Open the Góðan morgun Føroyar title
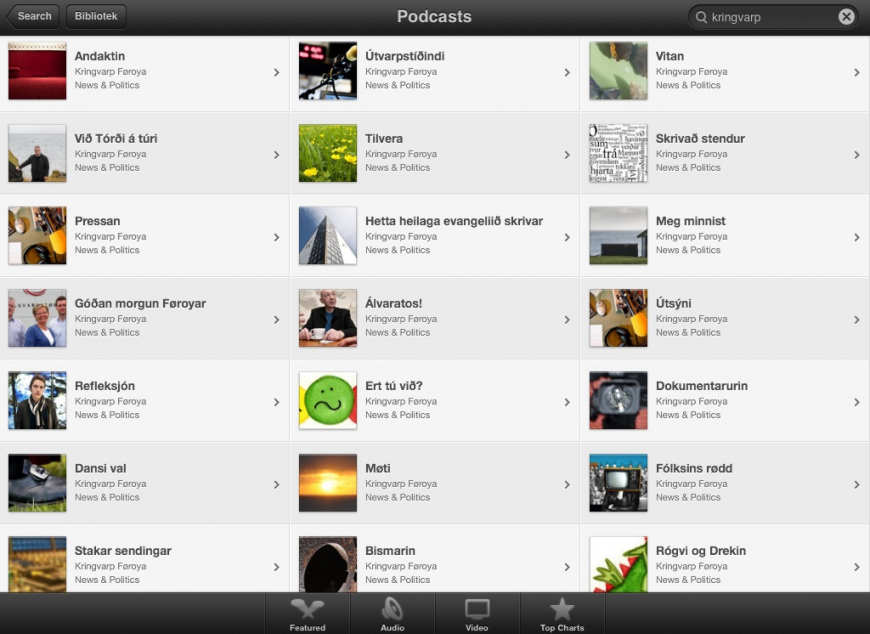 (140, 303)
